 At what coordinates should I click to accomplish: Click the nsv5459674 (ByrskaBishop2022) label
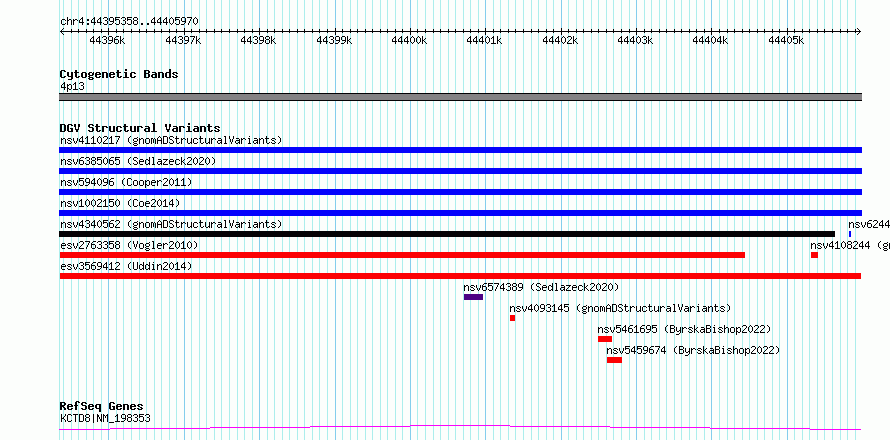click(x=694, y=350)
